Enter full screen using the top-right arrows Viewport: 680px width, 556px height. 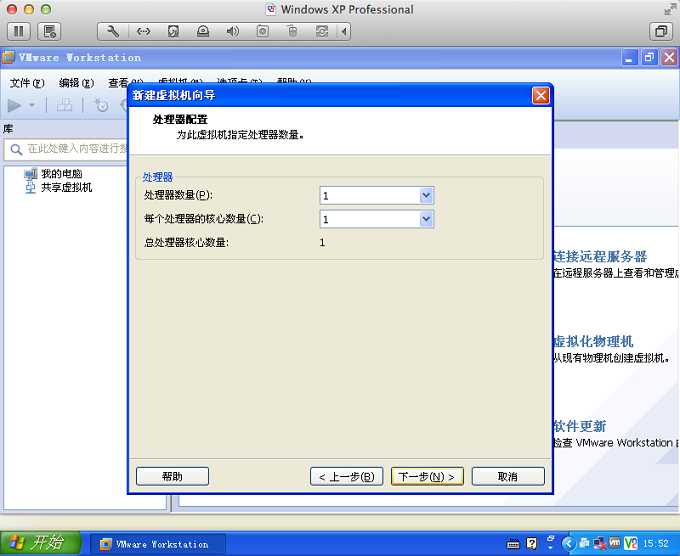point(670,9)
